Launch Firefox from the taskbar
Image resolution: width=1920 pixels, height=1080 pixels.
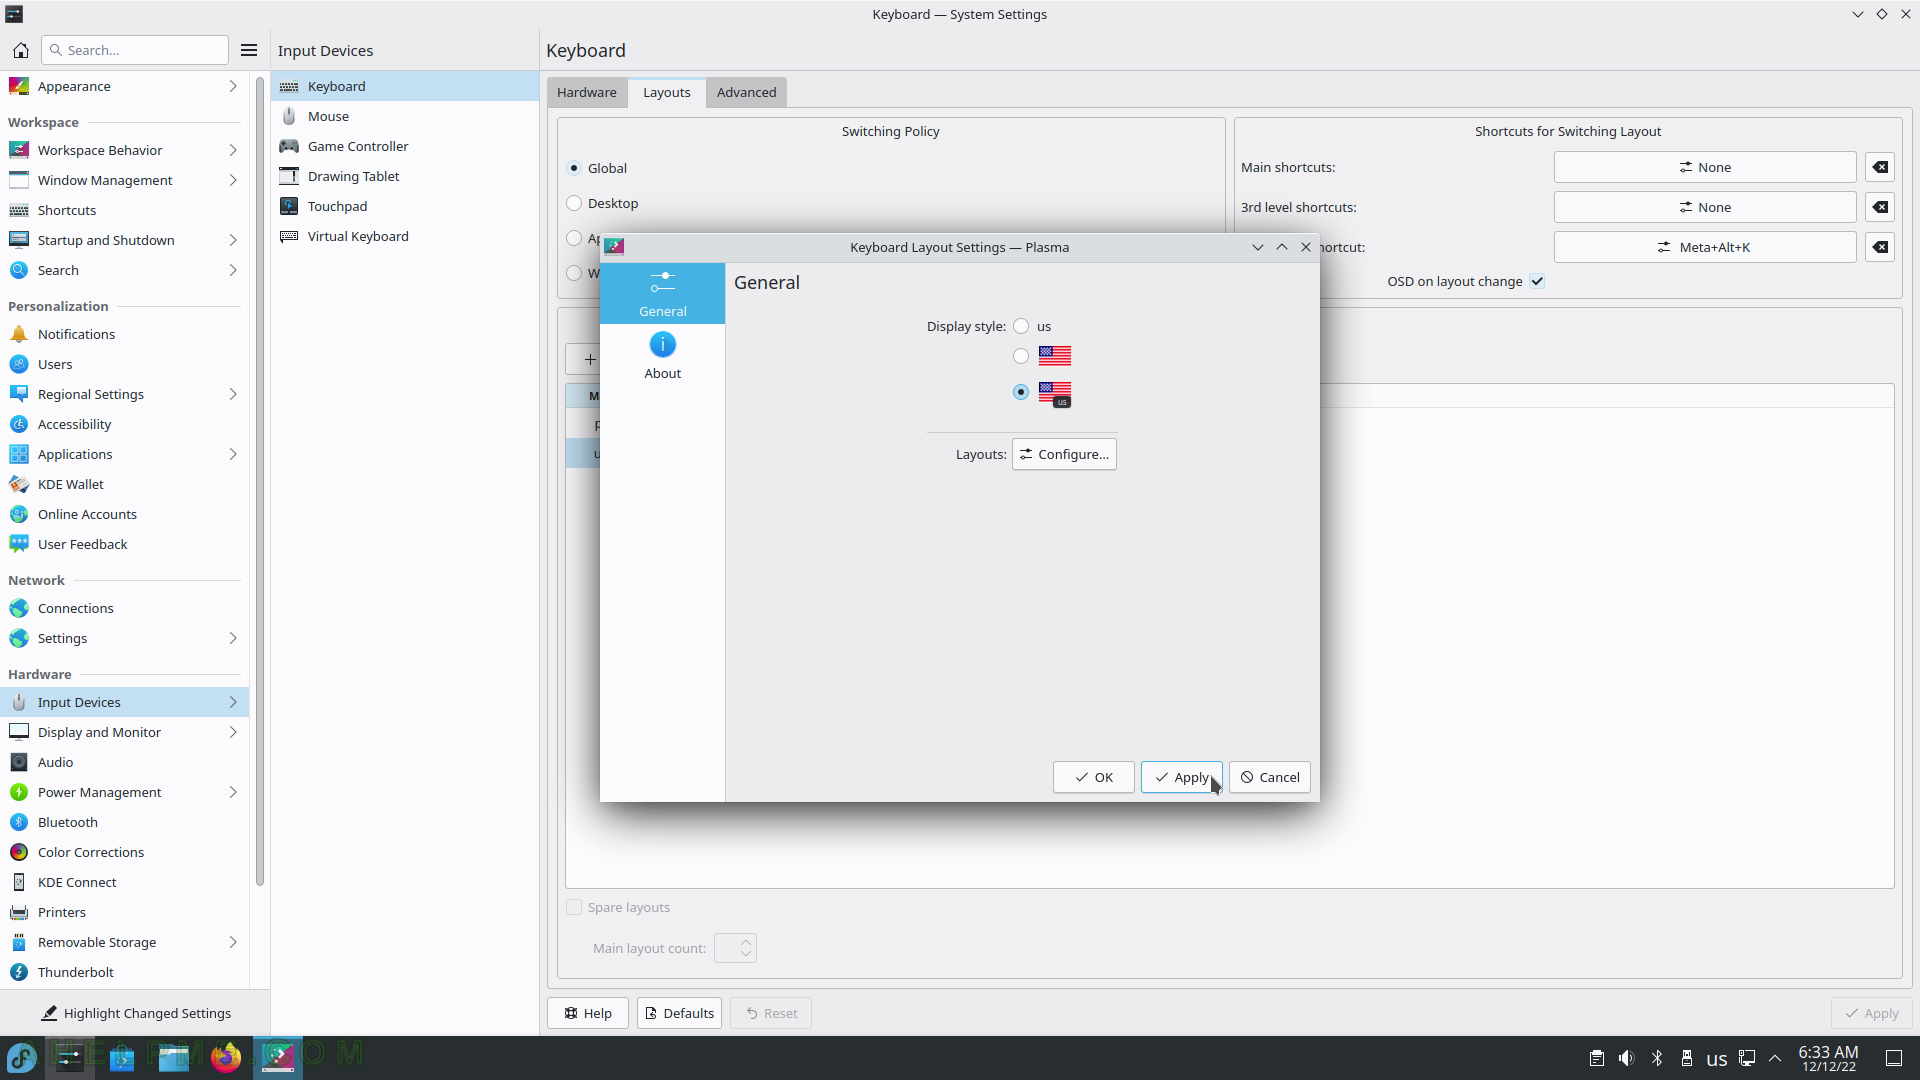click(226, 1057)
